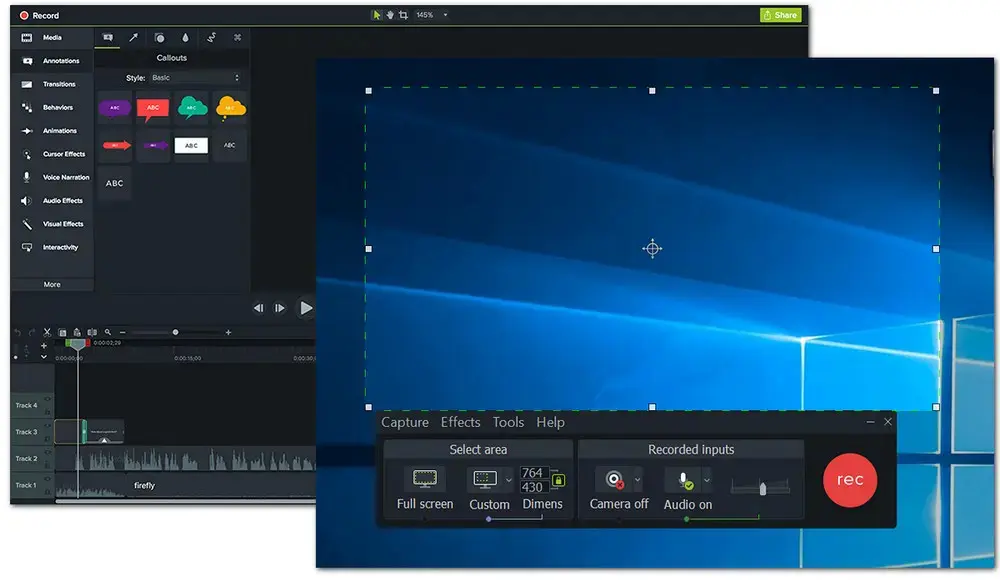Click the audio input level slider

coord(761,487)
